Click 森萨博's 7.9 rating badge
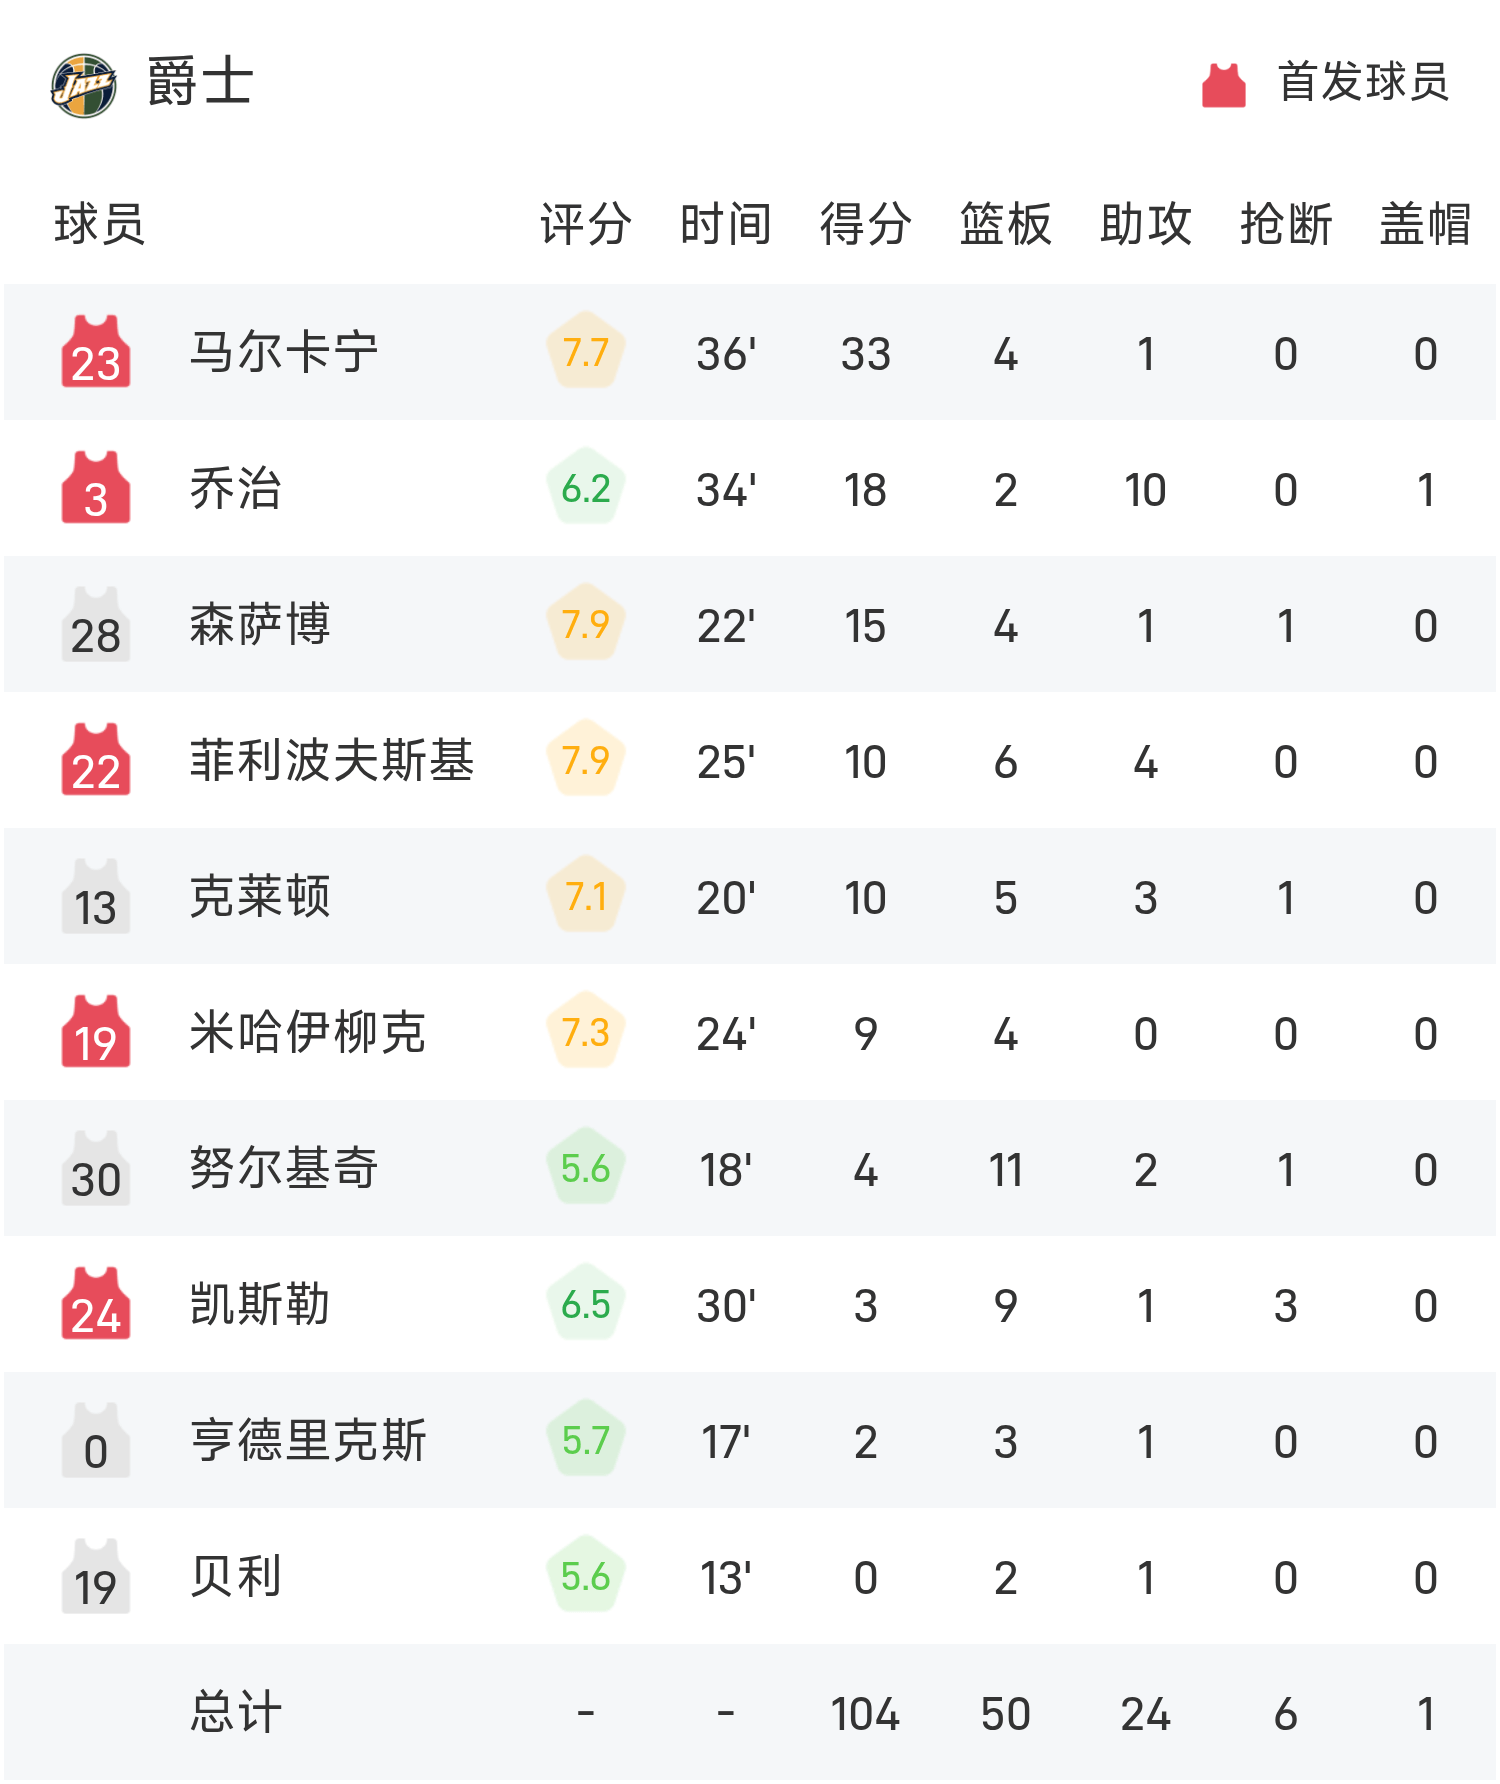1500x1784 pixels. [586, 624]
